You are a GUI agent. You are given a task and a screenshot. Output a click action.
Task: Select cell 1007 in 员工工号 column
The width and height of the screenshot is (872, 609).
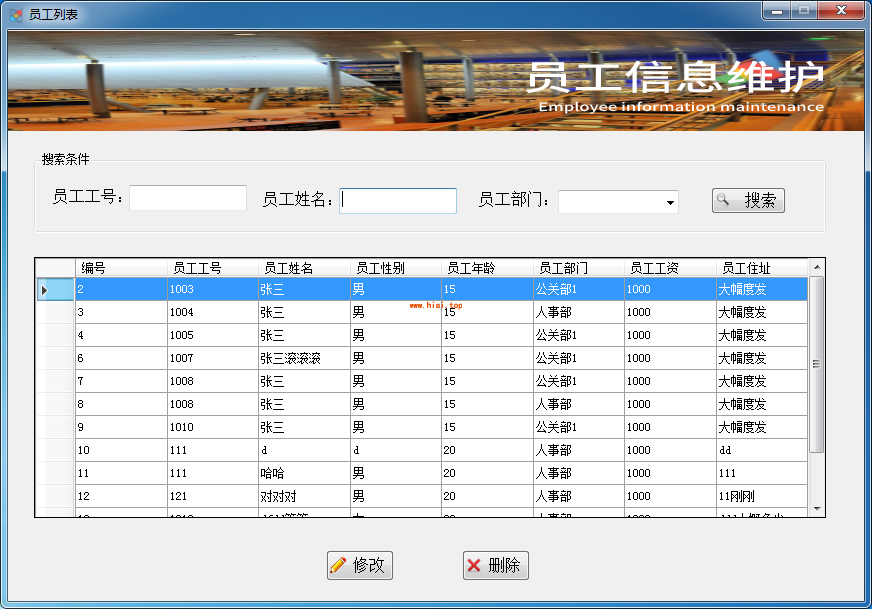(212, 358)
